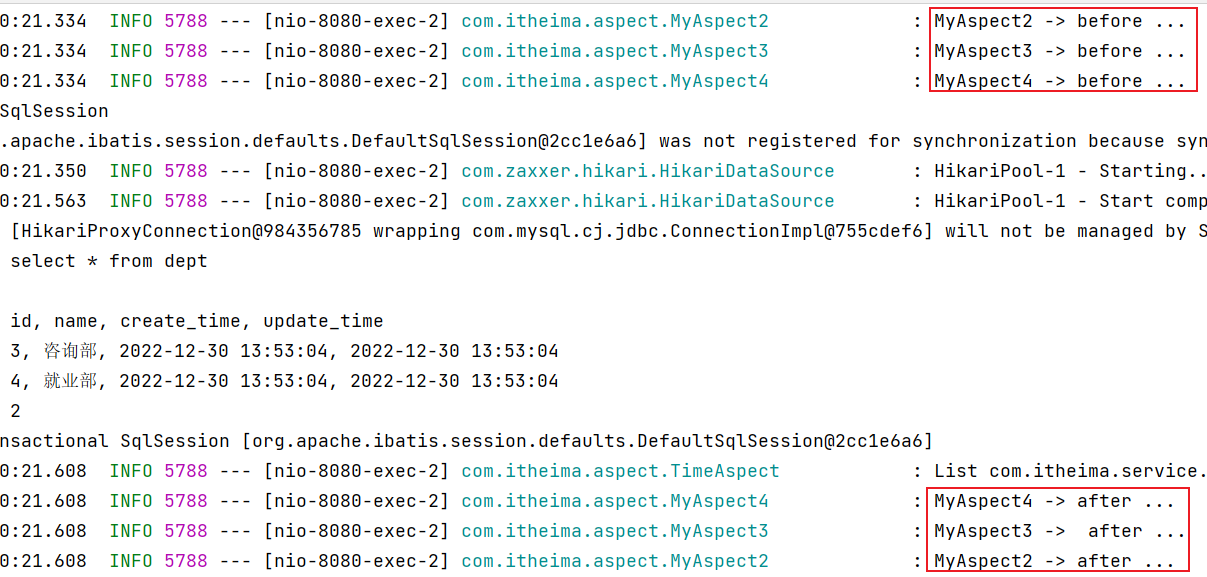Click the 'MyAspect4 -> before ...' message
The image size is (1207, 577).
pos(1060,81)
